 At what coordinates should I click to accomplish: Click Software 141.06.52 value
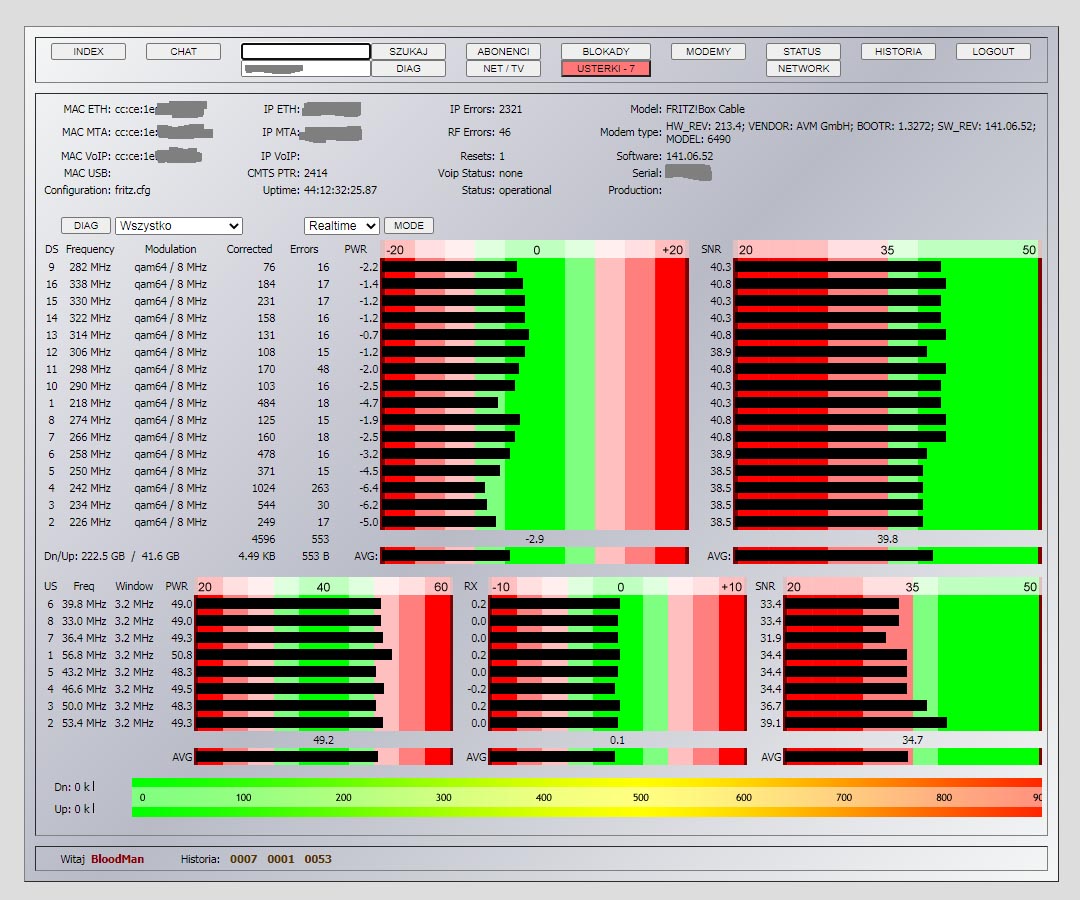(x=689, y=156)
